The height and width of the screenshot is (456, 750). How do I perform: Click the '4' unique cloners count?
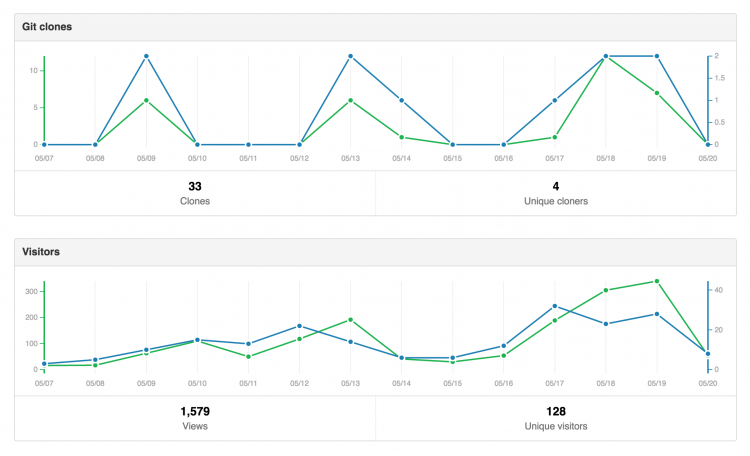coord(556,186)
